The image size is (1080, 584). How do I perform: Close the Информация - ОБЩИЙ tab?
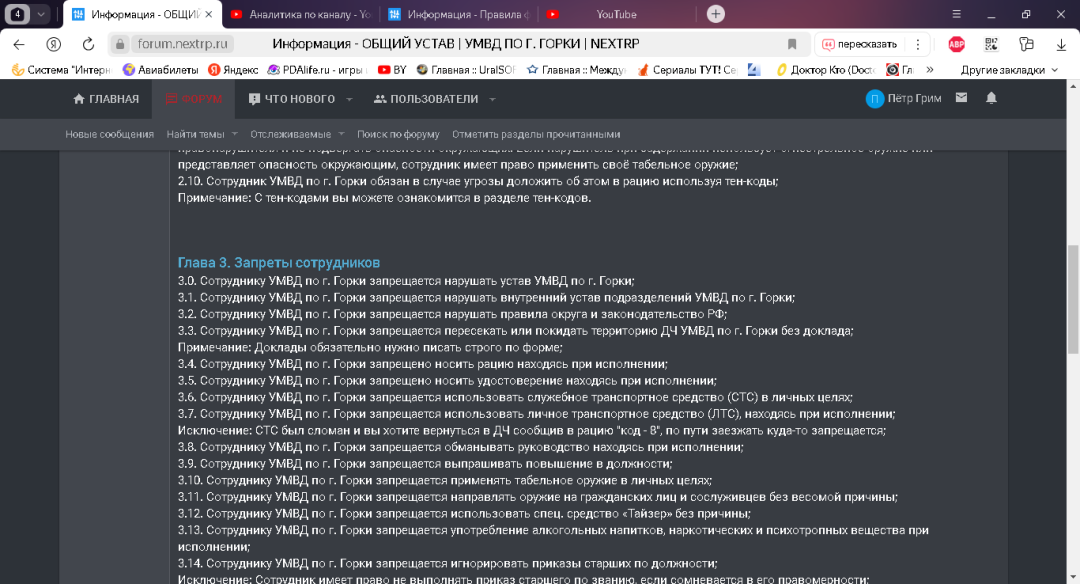pos(209,14)
